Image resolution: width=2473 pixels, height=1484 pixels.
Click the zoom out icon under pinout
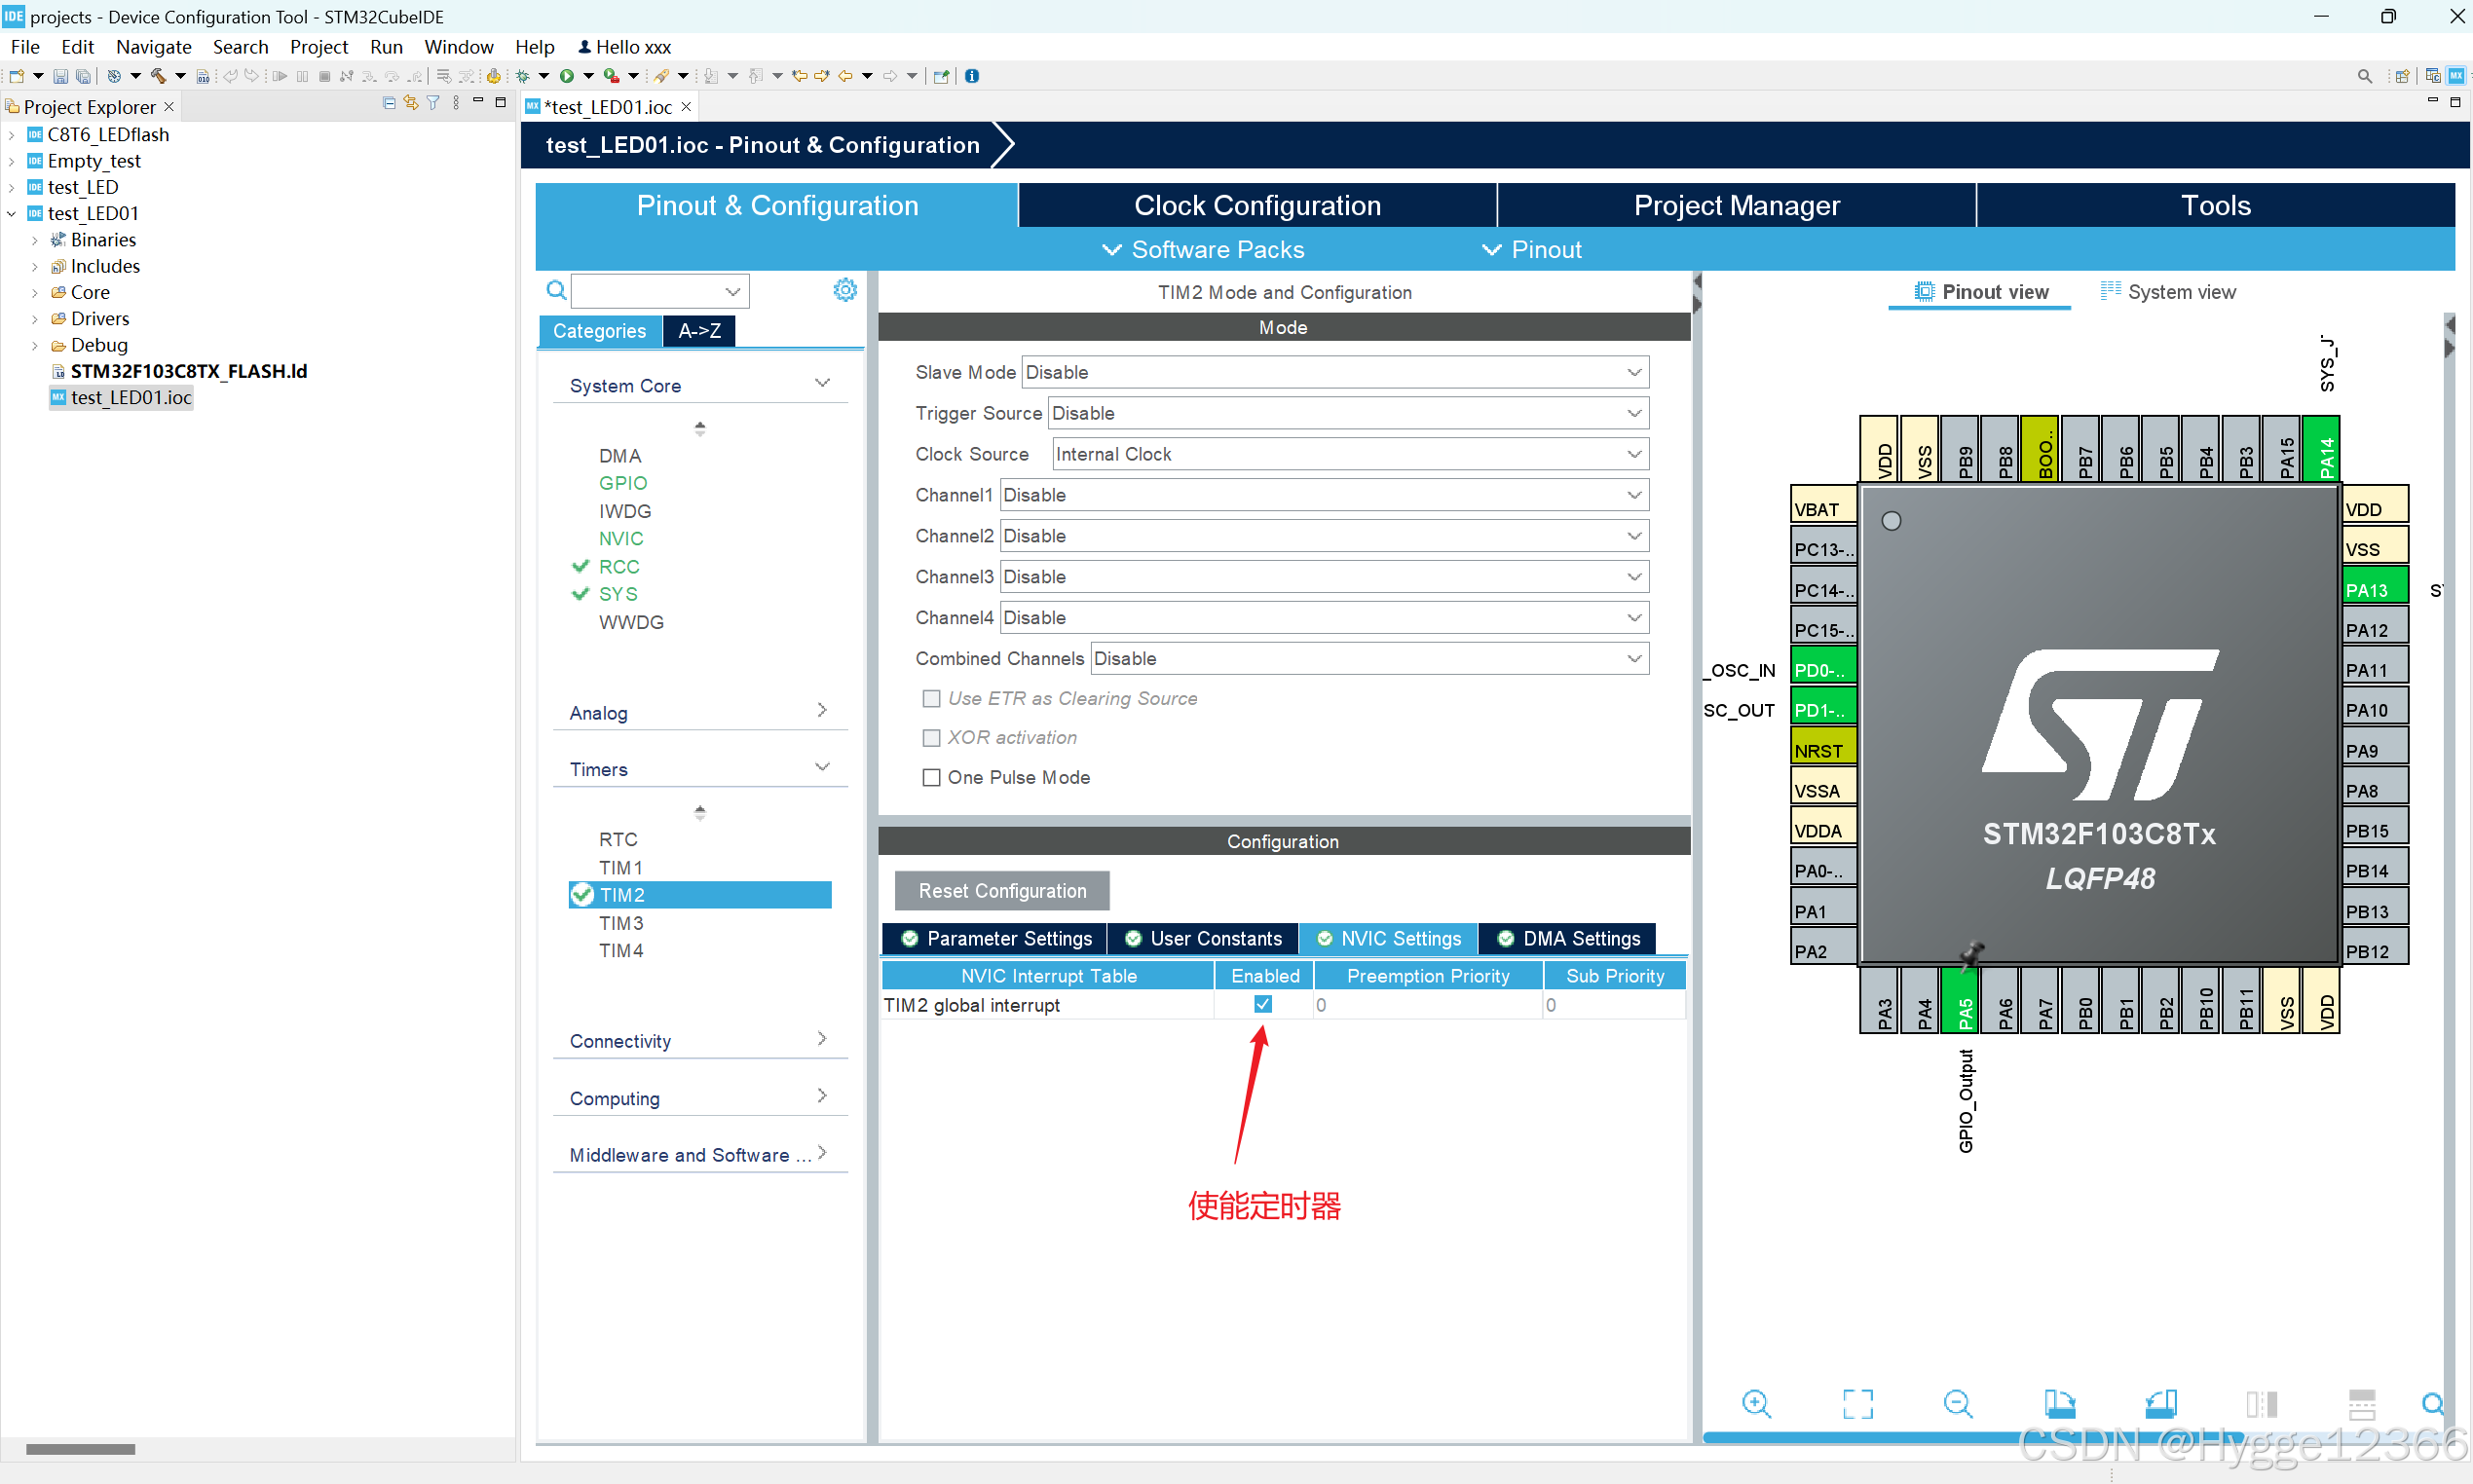1957,1403
